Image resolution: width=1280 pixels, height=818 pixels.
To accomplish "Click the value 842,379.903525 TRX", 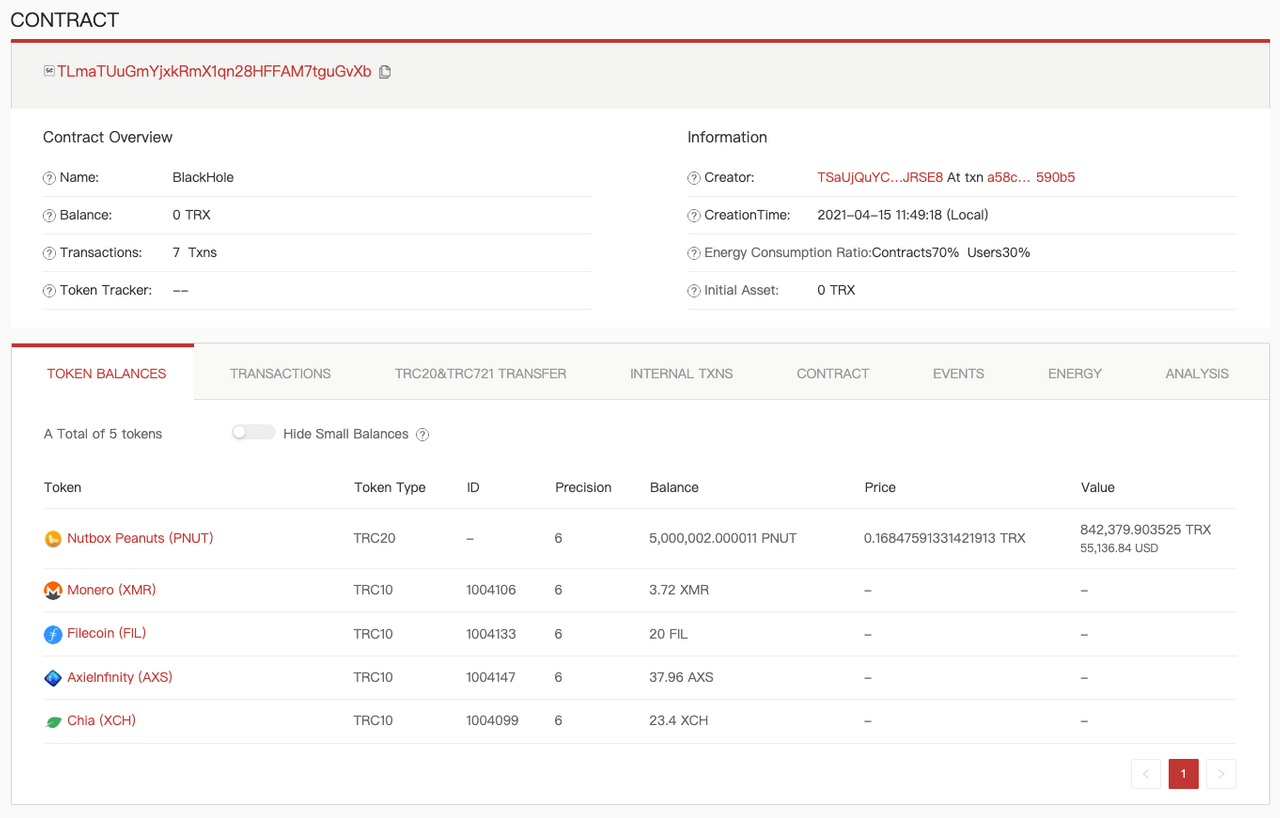I will (1146, 529).
